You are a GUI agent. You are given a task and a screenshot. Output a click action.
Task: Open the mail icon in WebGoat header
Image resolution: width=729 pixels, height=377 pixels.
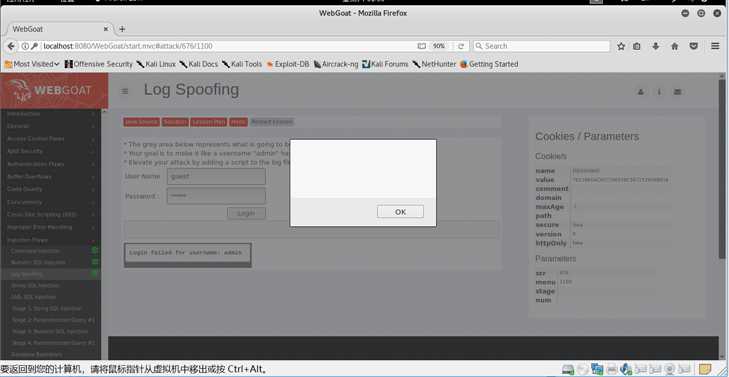click(x=677, y=92)
